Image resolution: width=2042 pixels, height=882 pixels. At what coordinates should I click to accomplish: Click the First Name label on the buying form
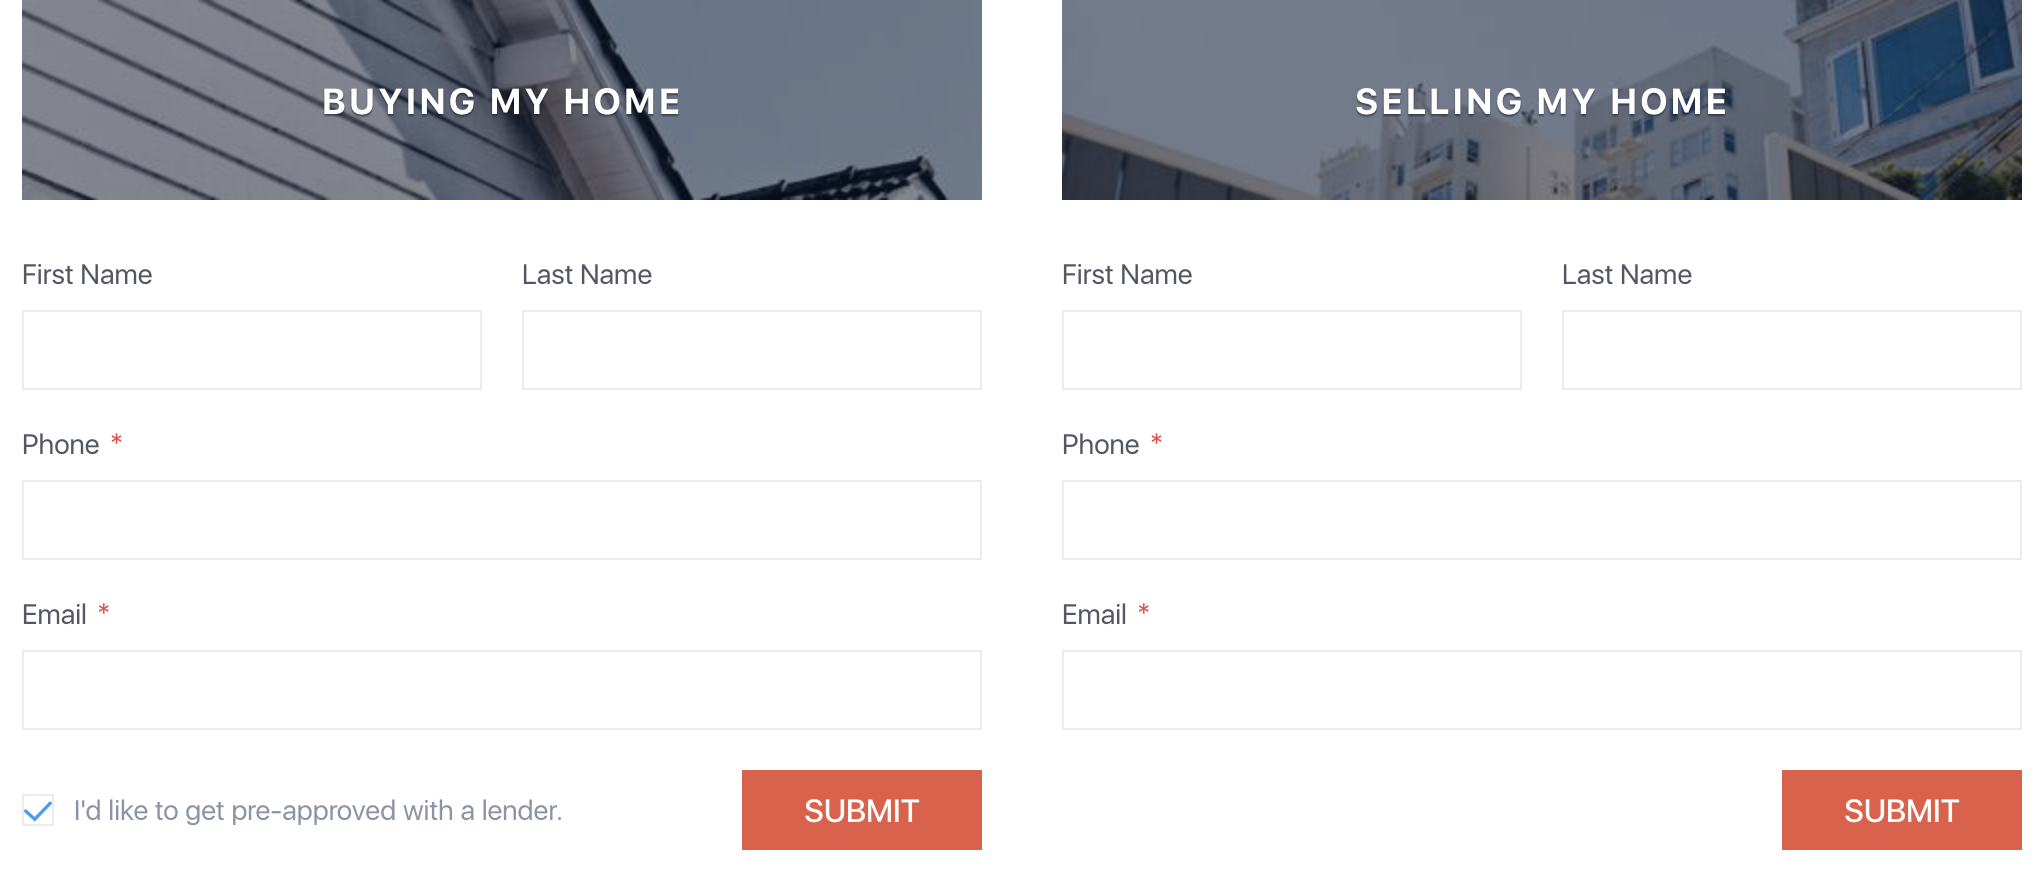pos(87,274)
